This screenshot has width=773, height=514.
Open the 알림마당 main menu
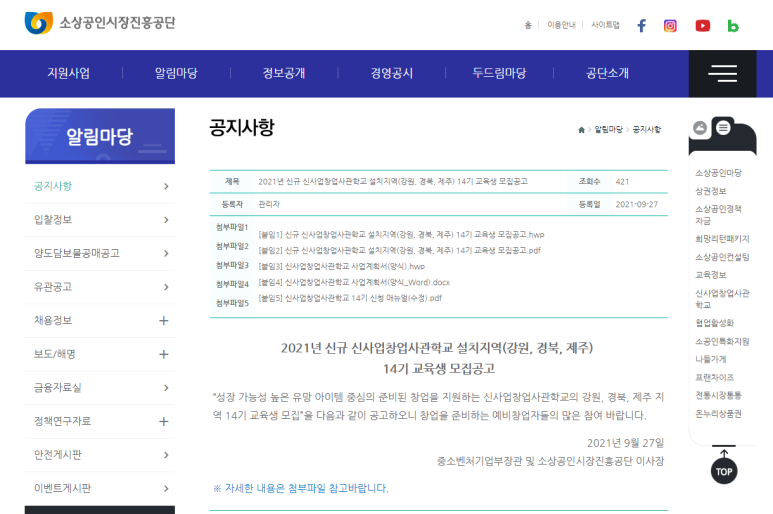176,73
